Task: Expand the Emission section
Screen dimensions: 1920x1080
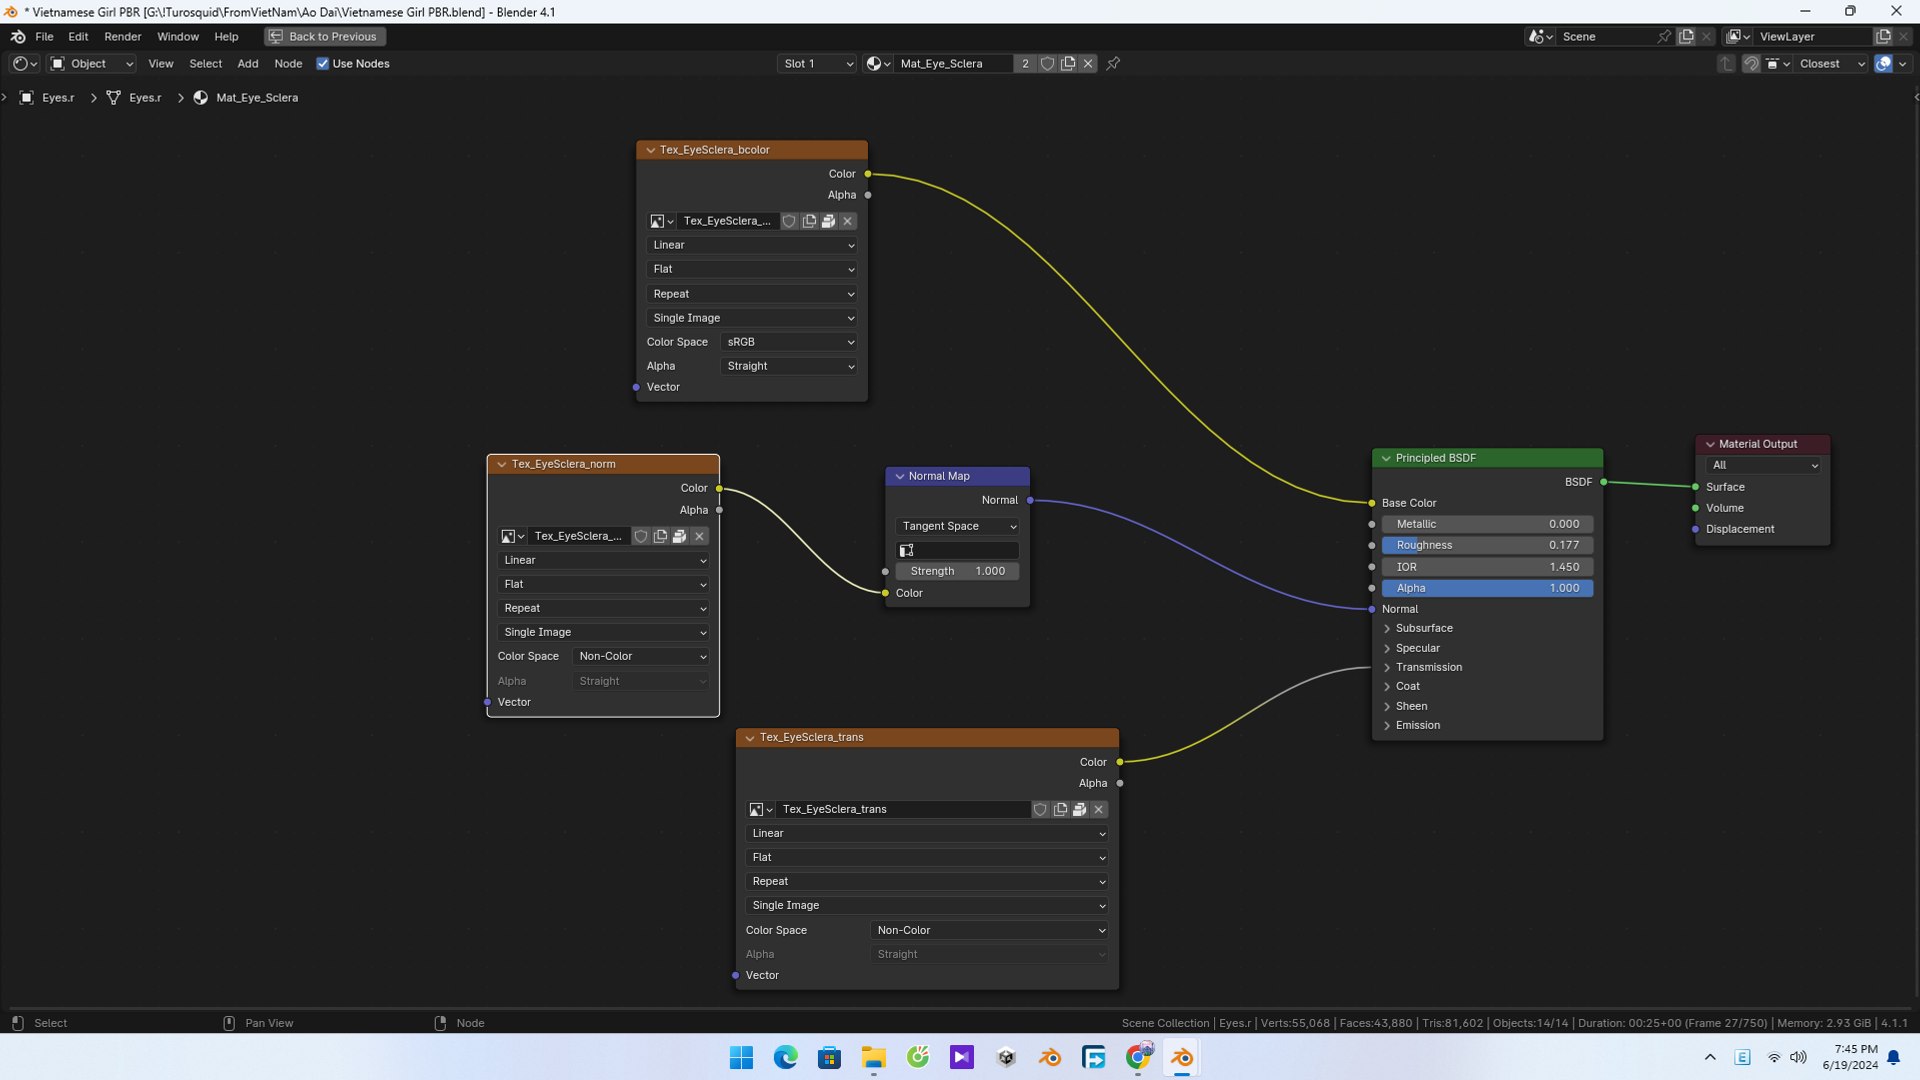Action: tap(1417, 725)
